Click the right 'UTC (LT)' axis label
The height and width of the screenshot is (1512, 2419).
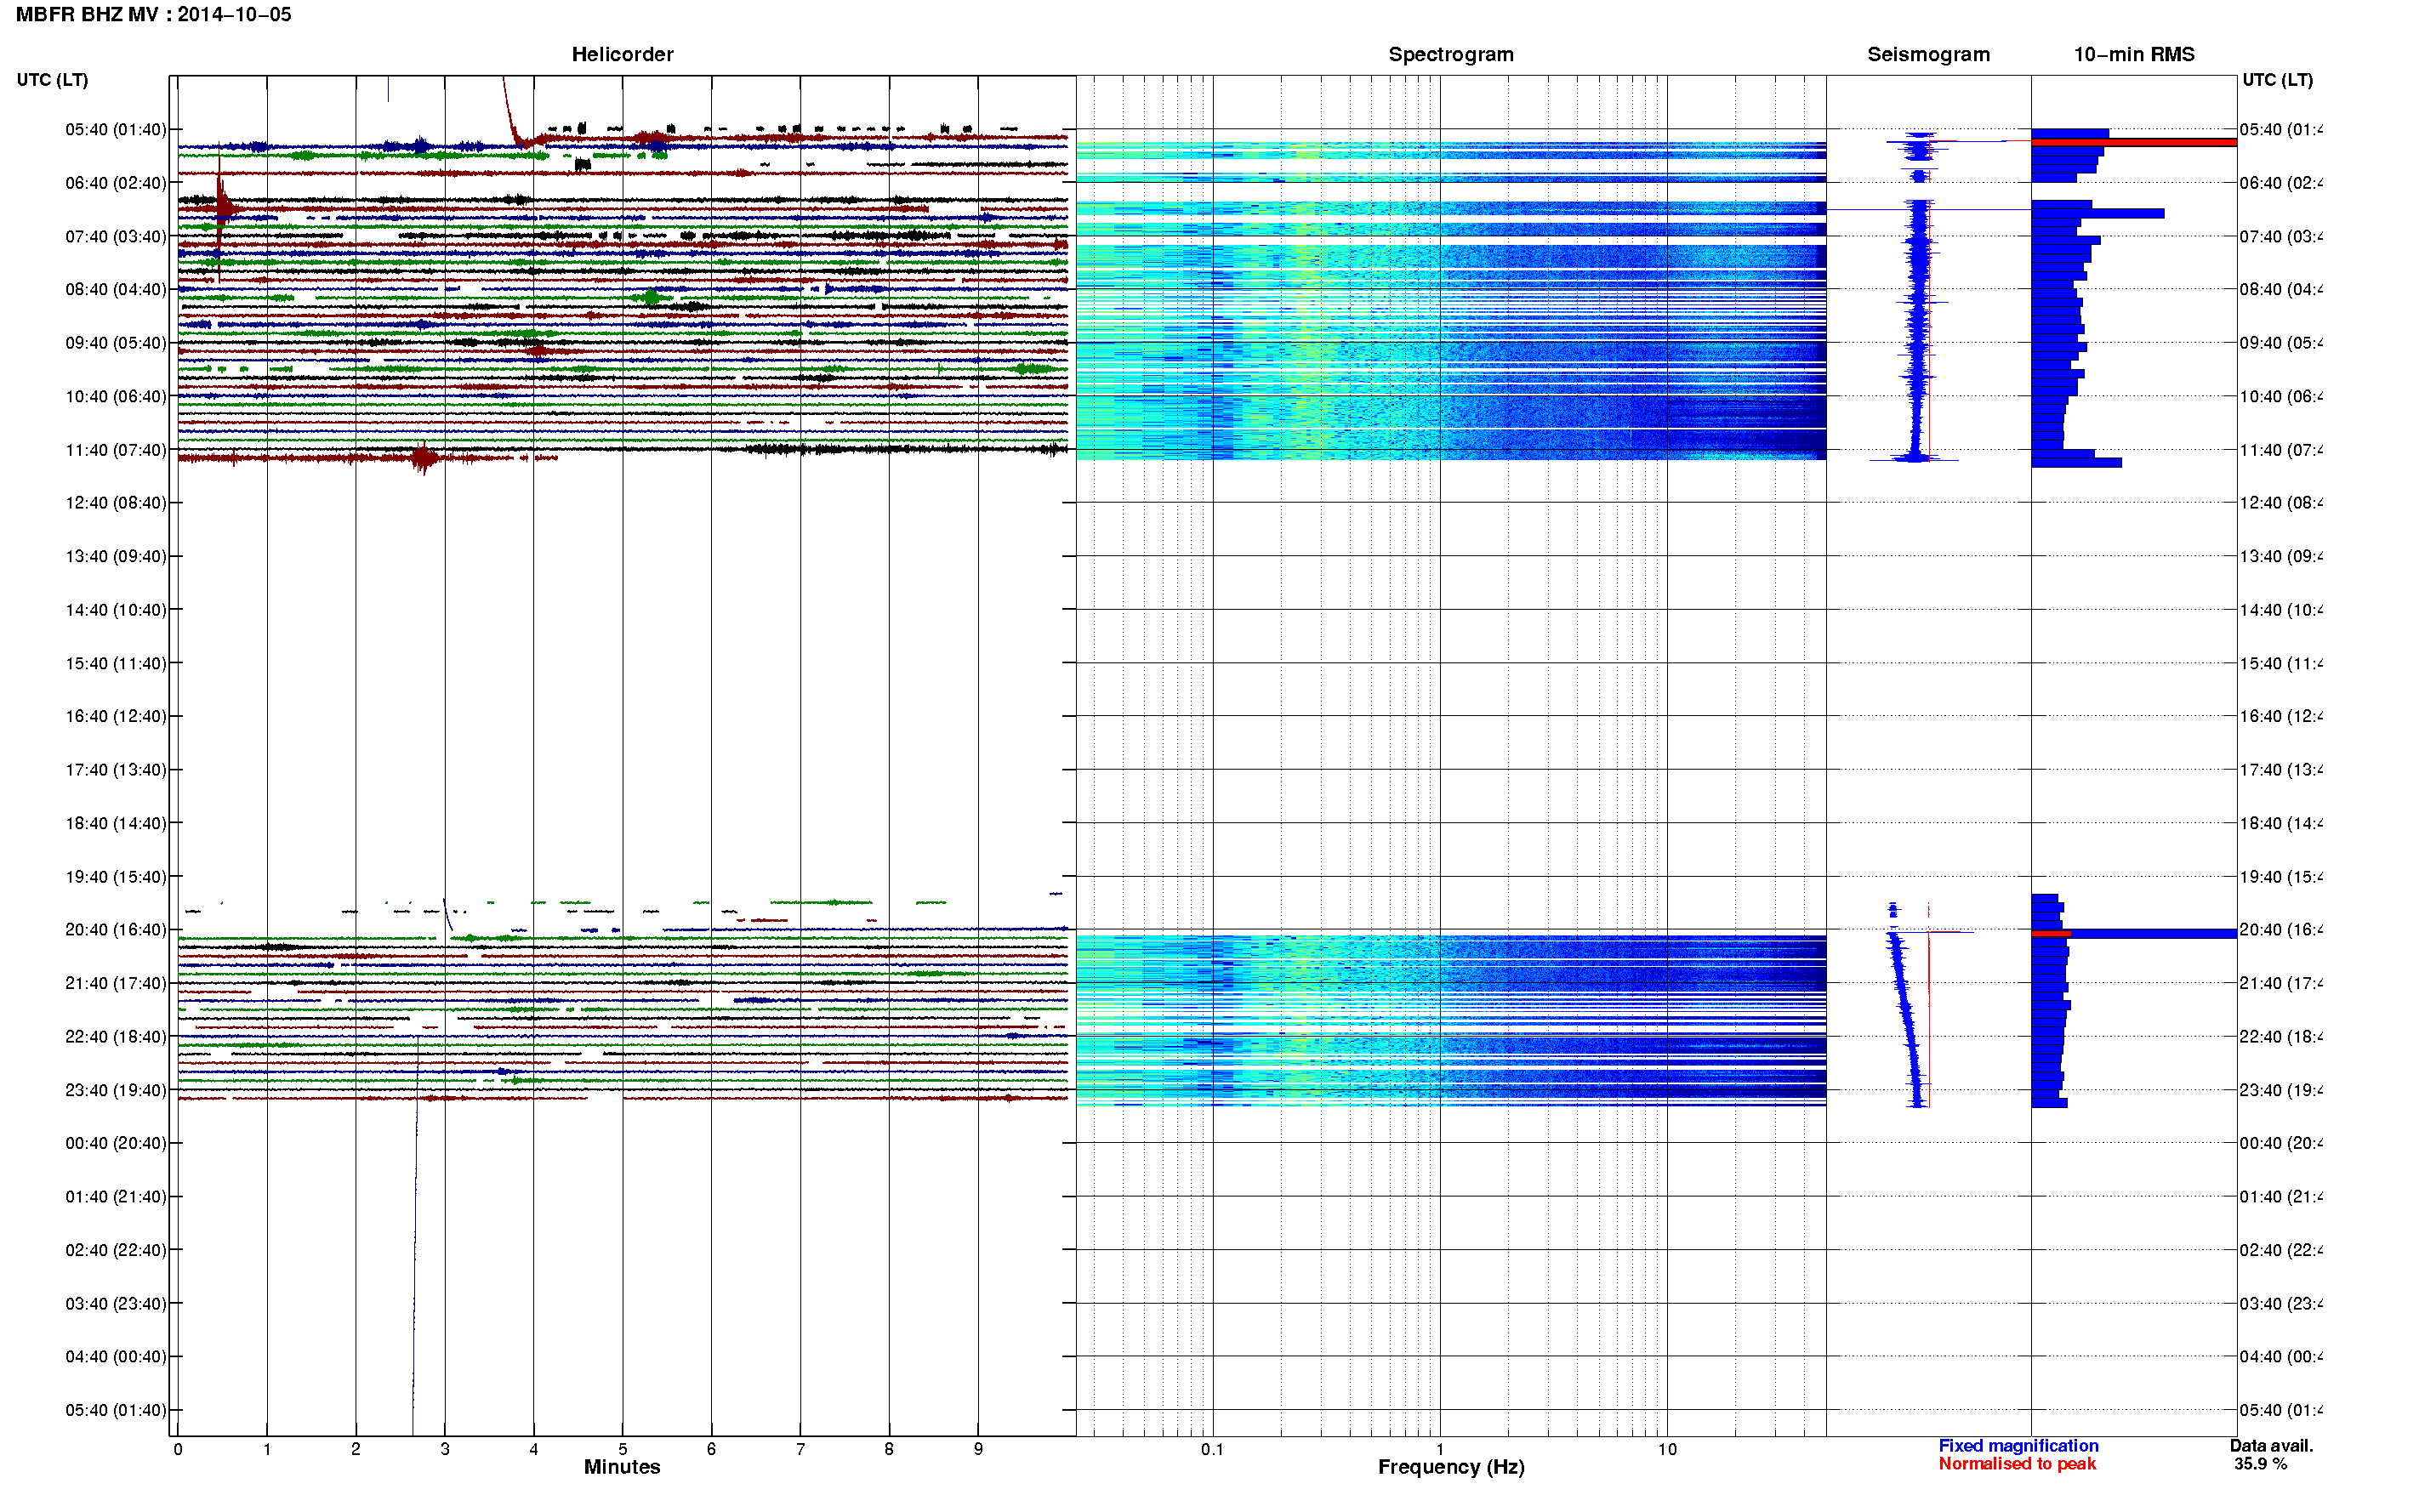[2277, 80]
